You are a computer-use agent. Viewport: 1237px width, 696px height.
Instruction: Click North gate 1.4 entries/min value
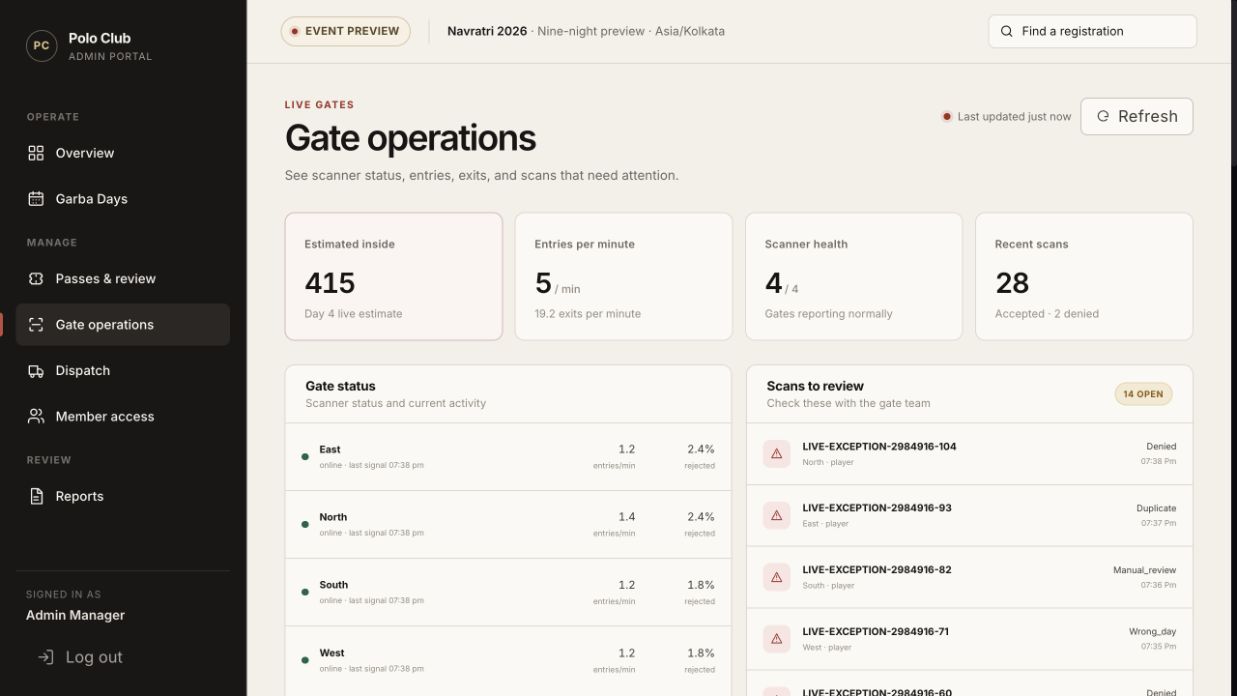click(626, 517)
